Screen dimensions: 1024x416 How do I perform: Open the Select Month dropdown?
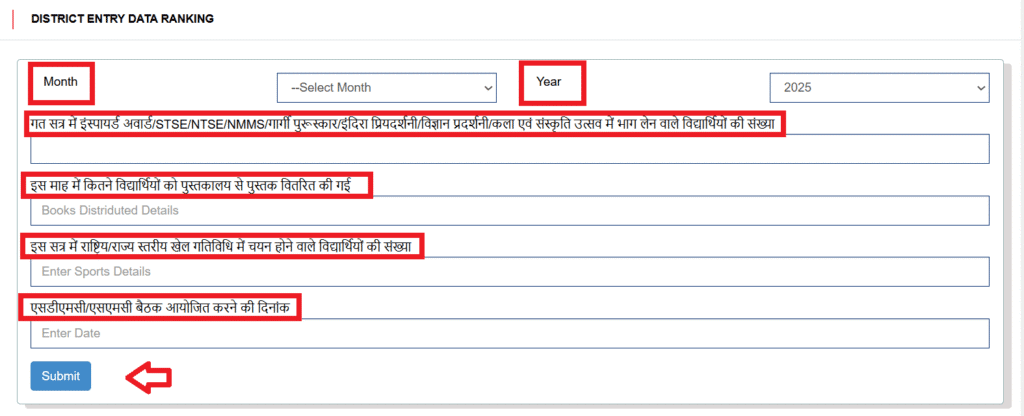tap(385, 87)
